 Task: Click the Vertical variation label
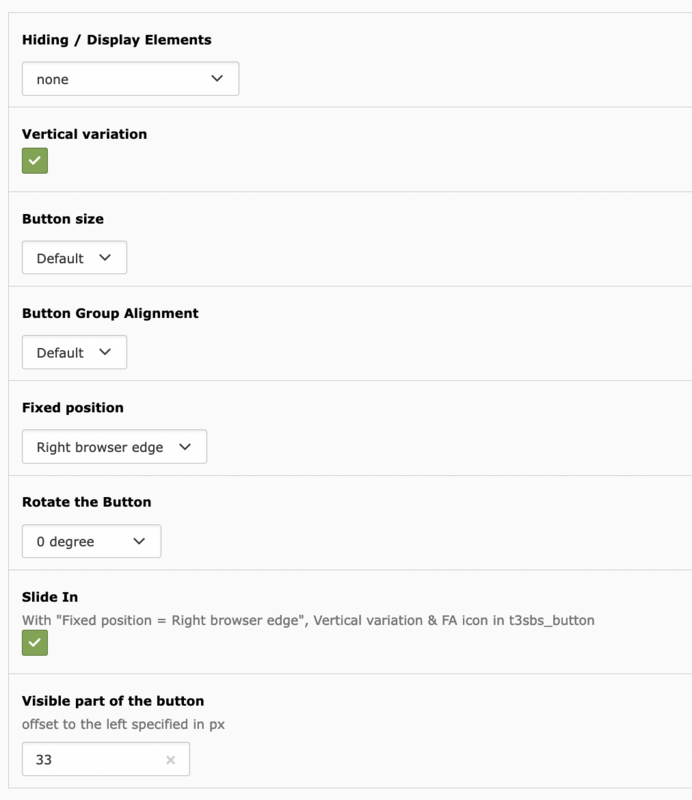(x=84, y=134)
